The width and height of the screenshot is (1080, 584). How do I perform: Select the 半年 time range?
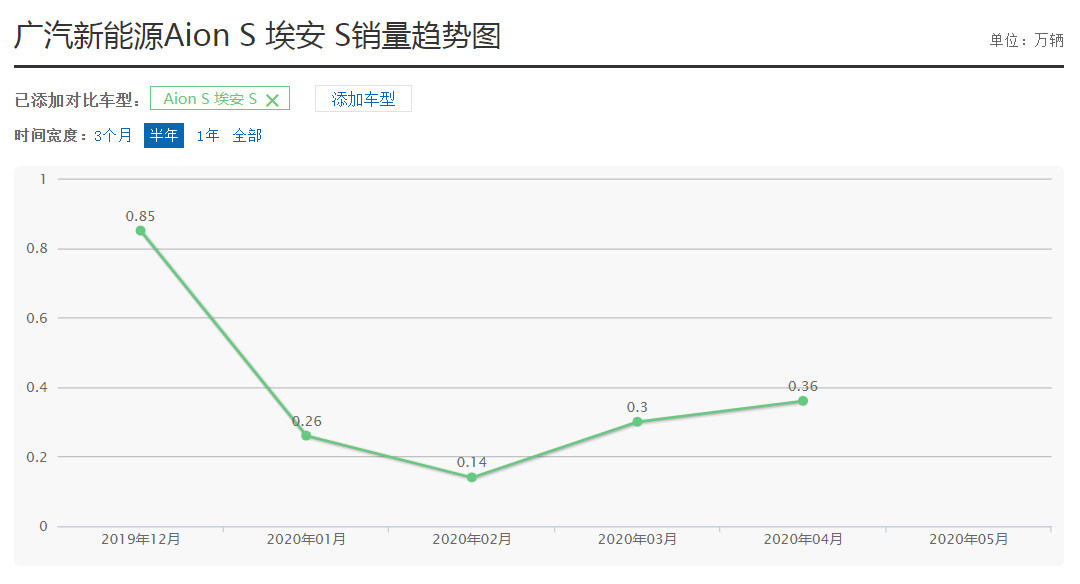click(164, 135)
